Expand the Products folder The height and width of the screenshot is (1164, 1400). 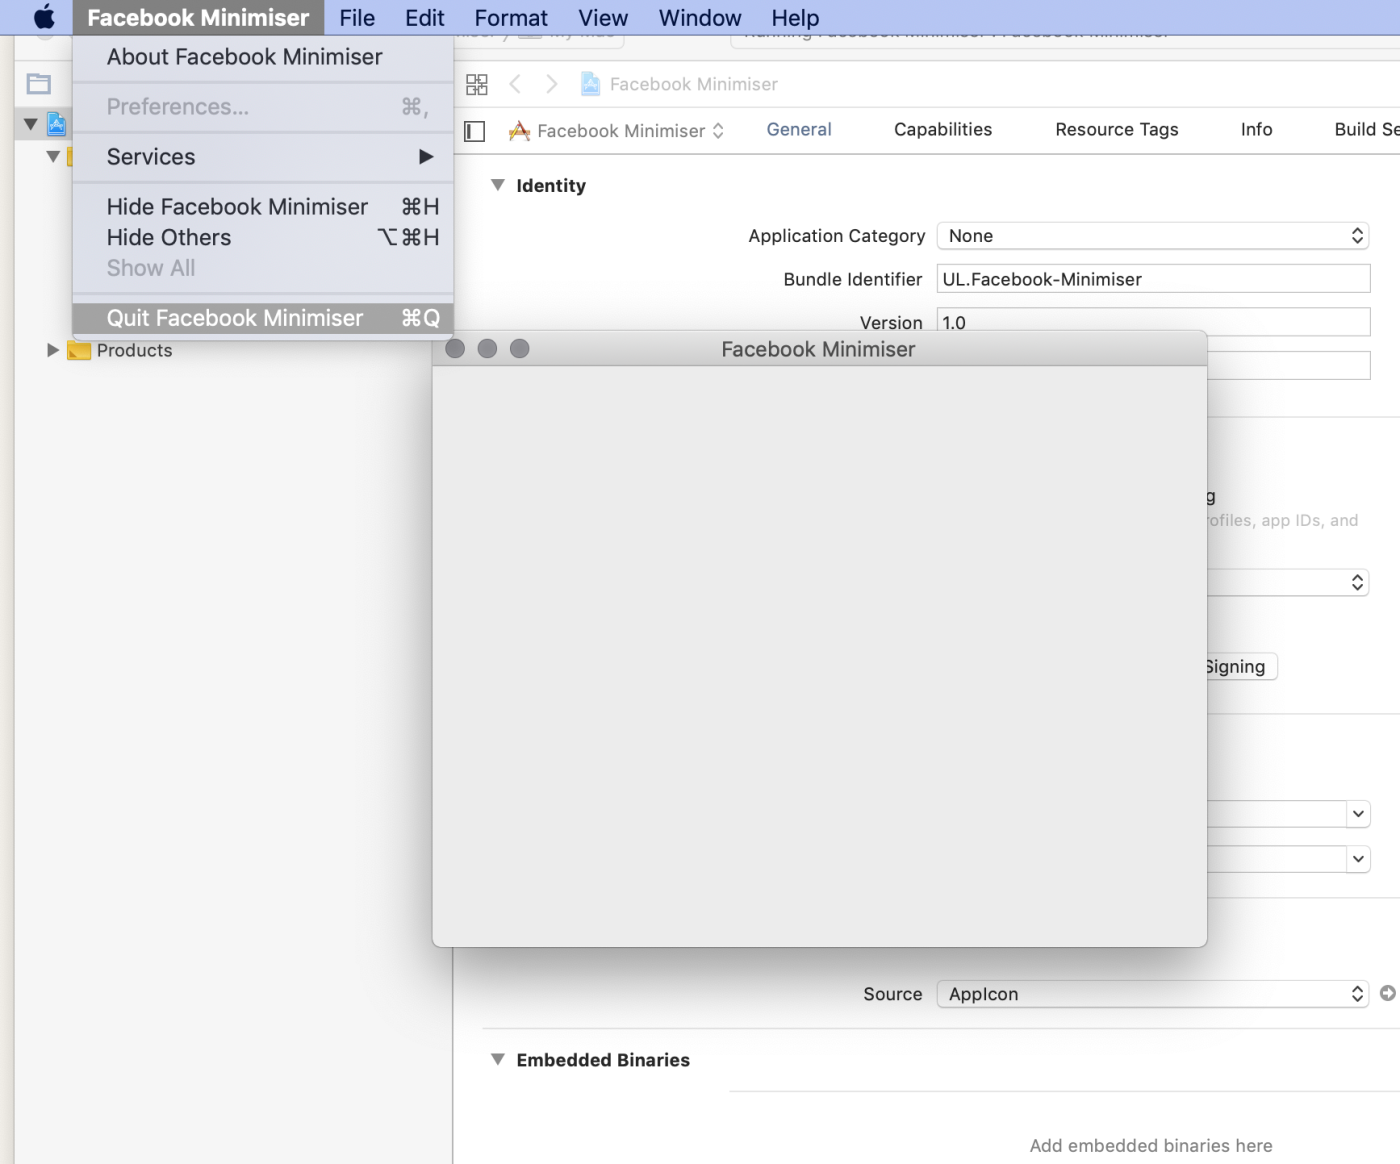[52, 350]
